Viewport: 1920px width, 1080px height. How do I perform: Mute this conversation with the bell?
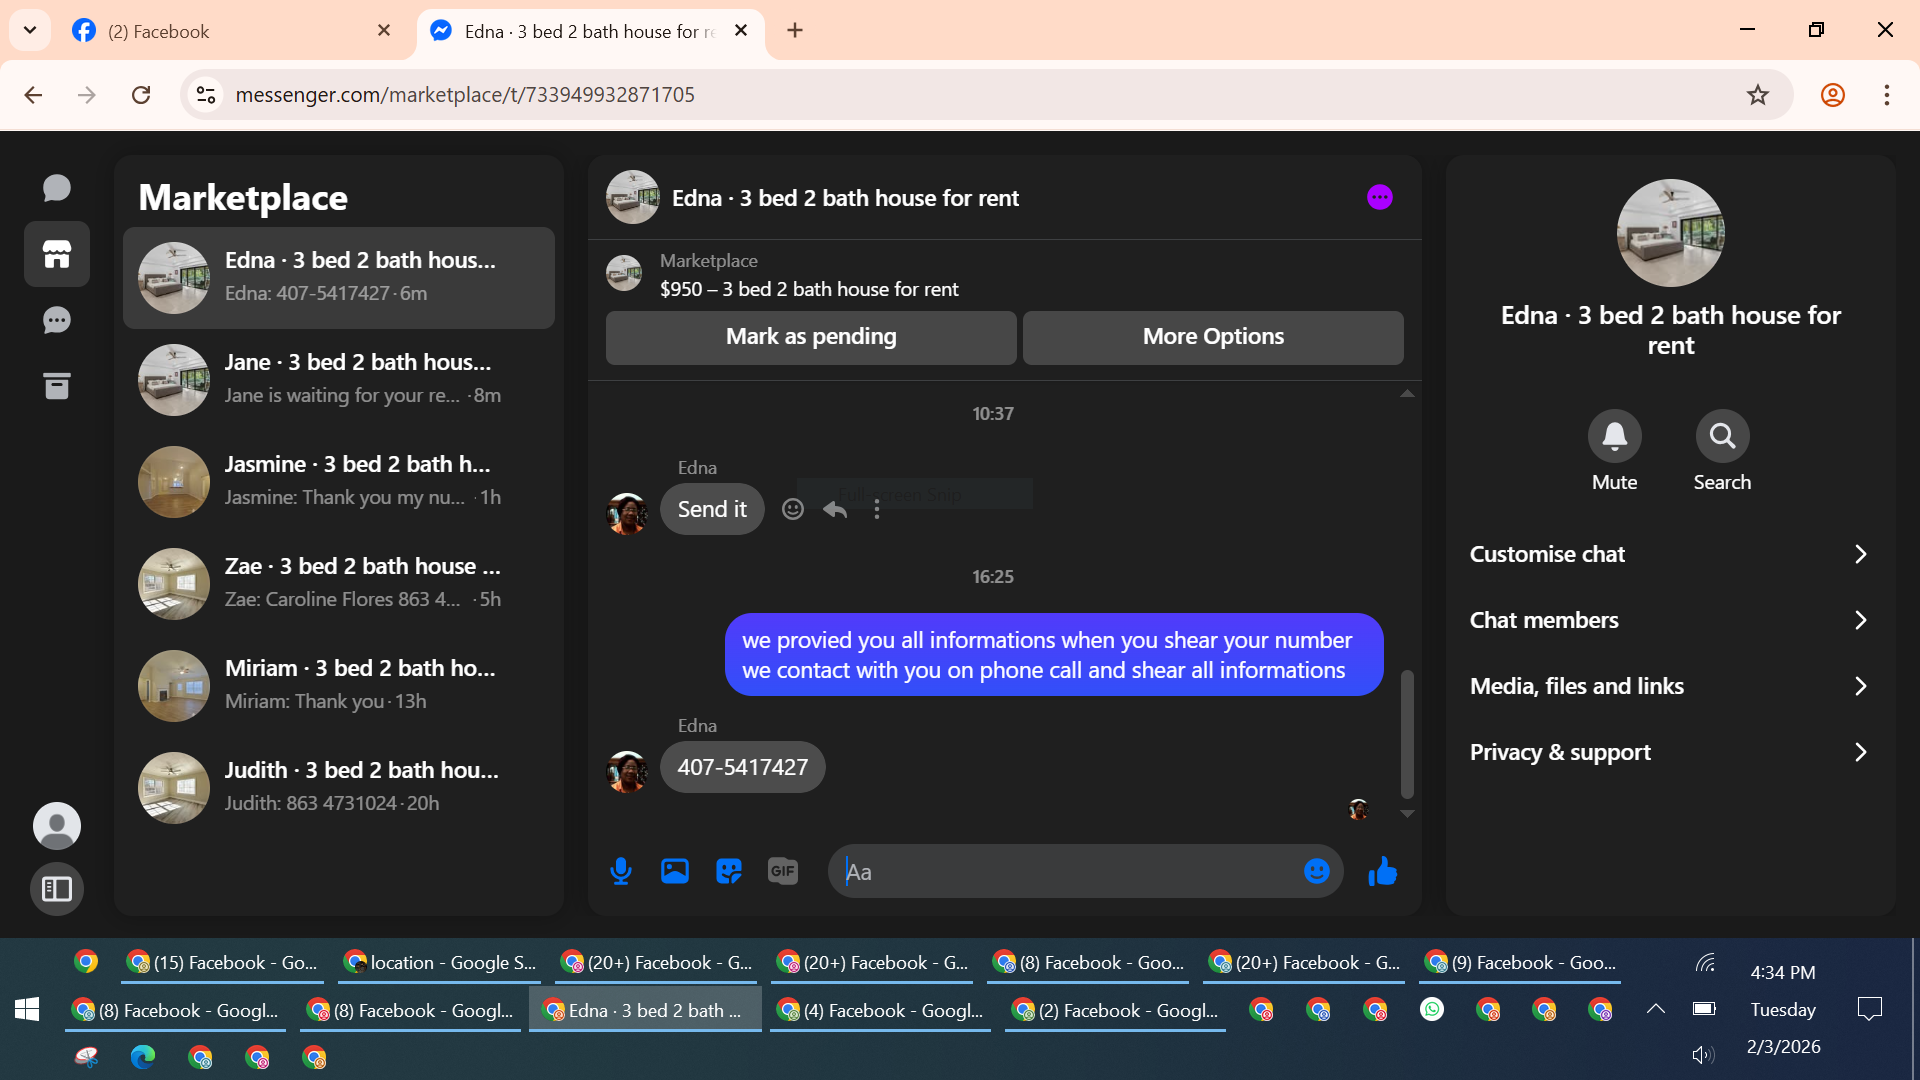tap(1614, 436)
